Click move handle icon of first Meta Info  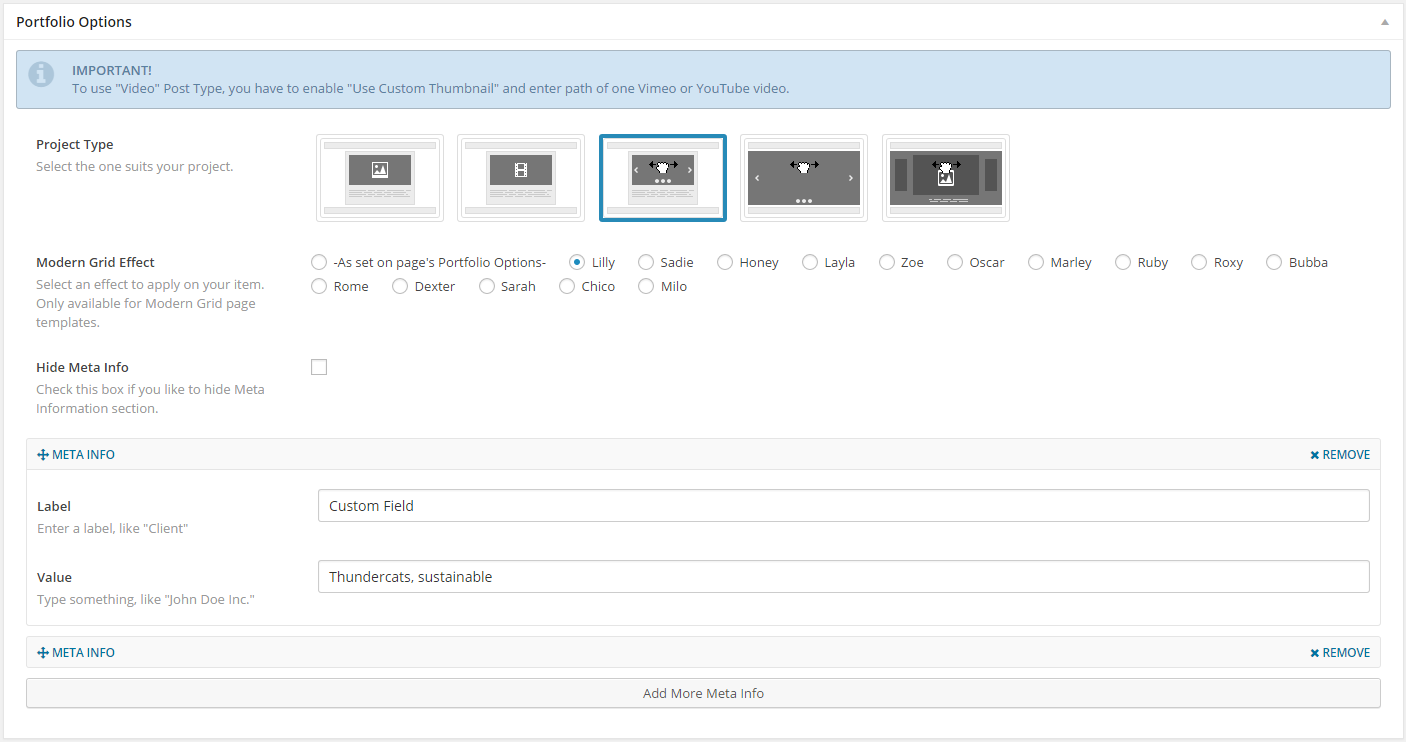click(43, 455)
